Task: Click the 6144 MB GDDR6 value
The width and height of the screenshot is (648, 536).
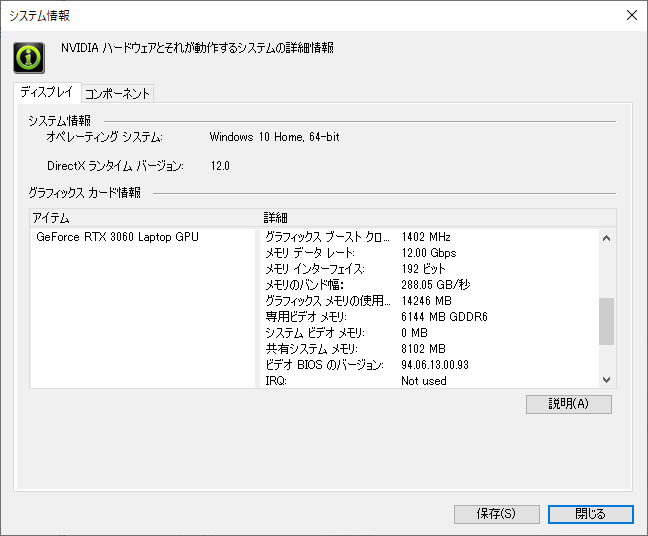Action: pos(444,317)
